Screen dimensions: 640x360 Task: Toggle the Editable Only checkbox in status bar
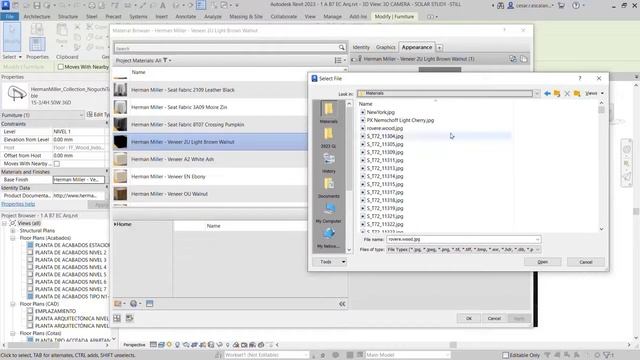pyautogui.click(x=505, y=355)
